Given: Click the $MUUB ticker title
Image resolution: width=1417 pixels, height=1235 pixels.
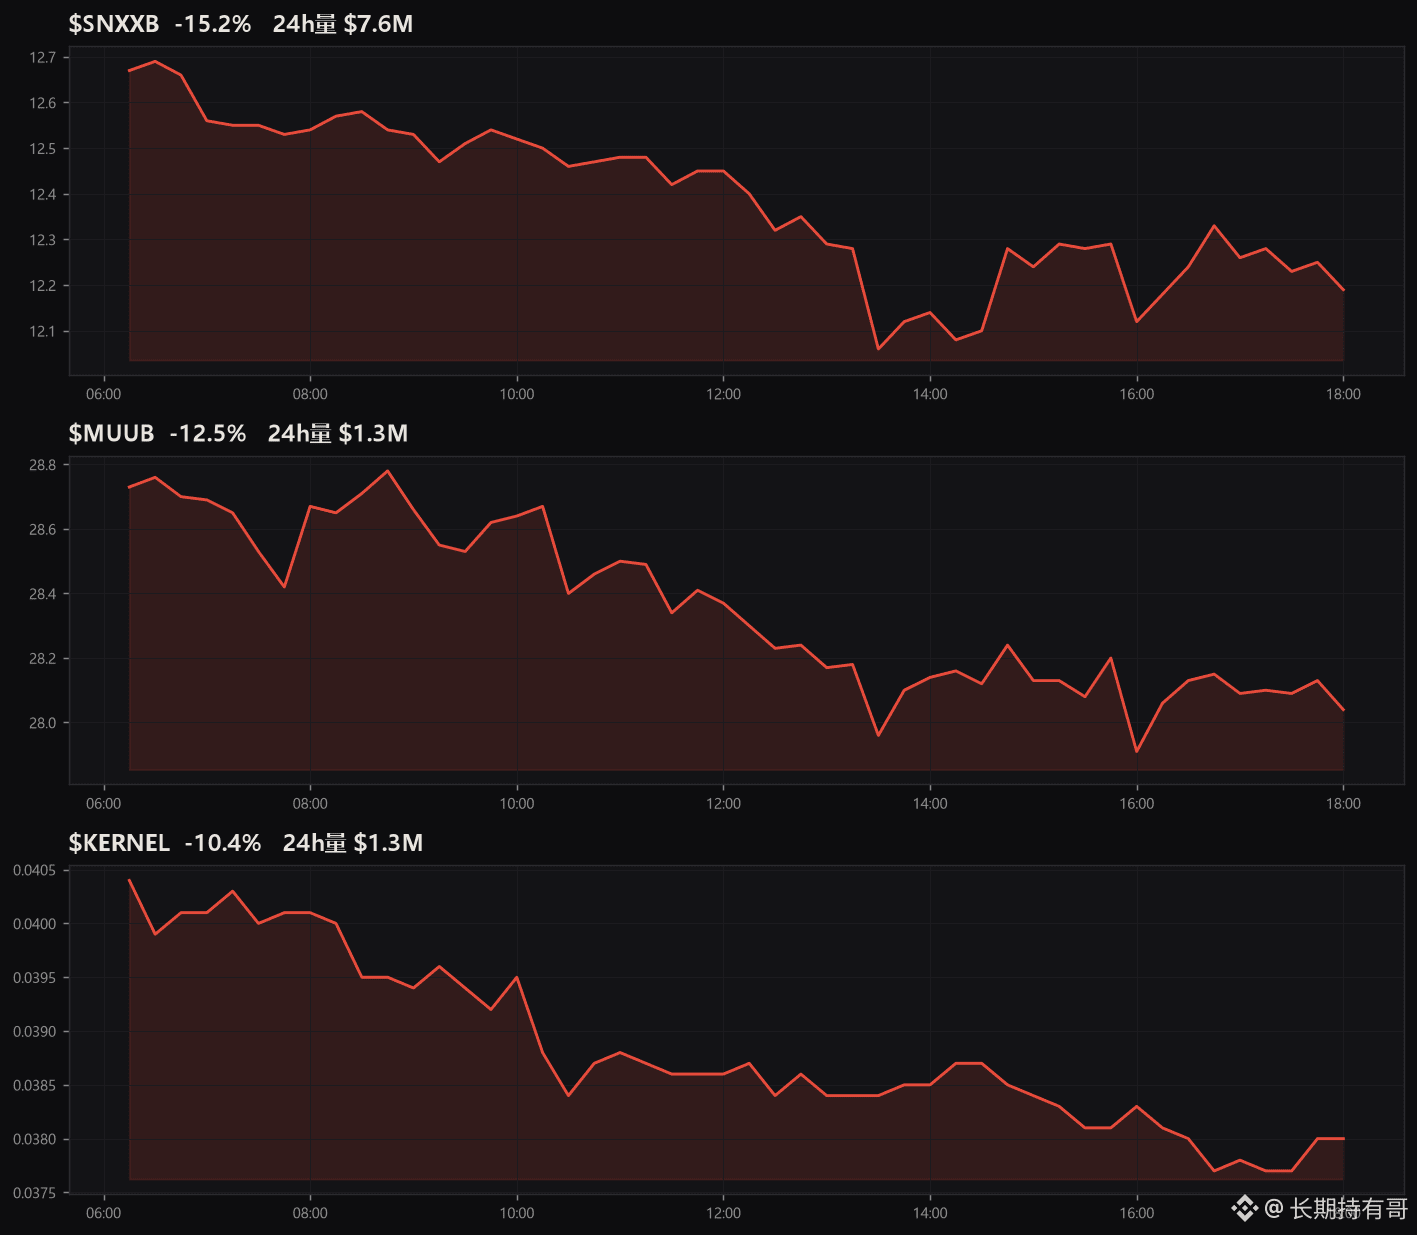Looking at the screenshot, I should [x=112, y=433].
